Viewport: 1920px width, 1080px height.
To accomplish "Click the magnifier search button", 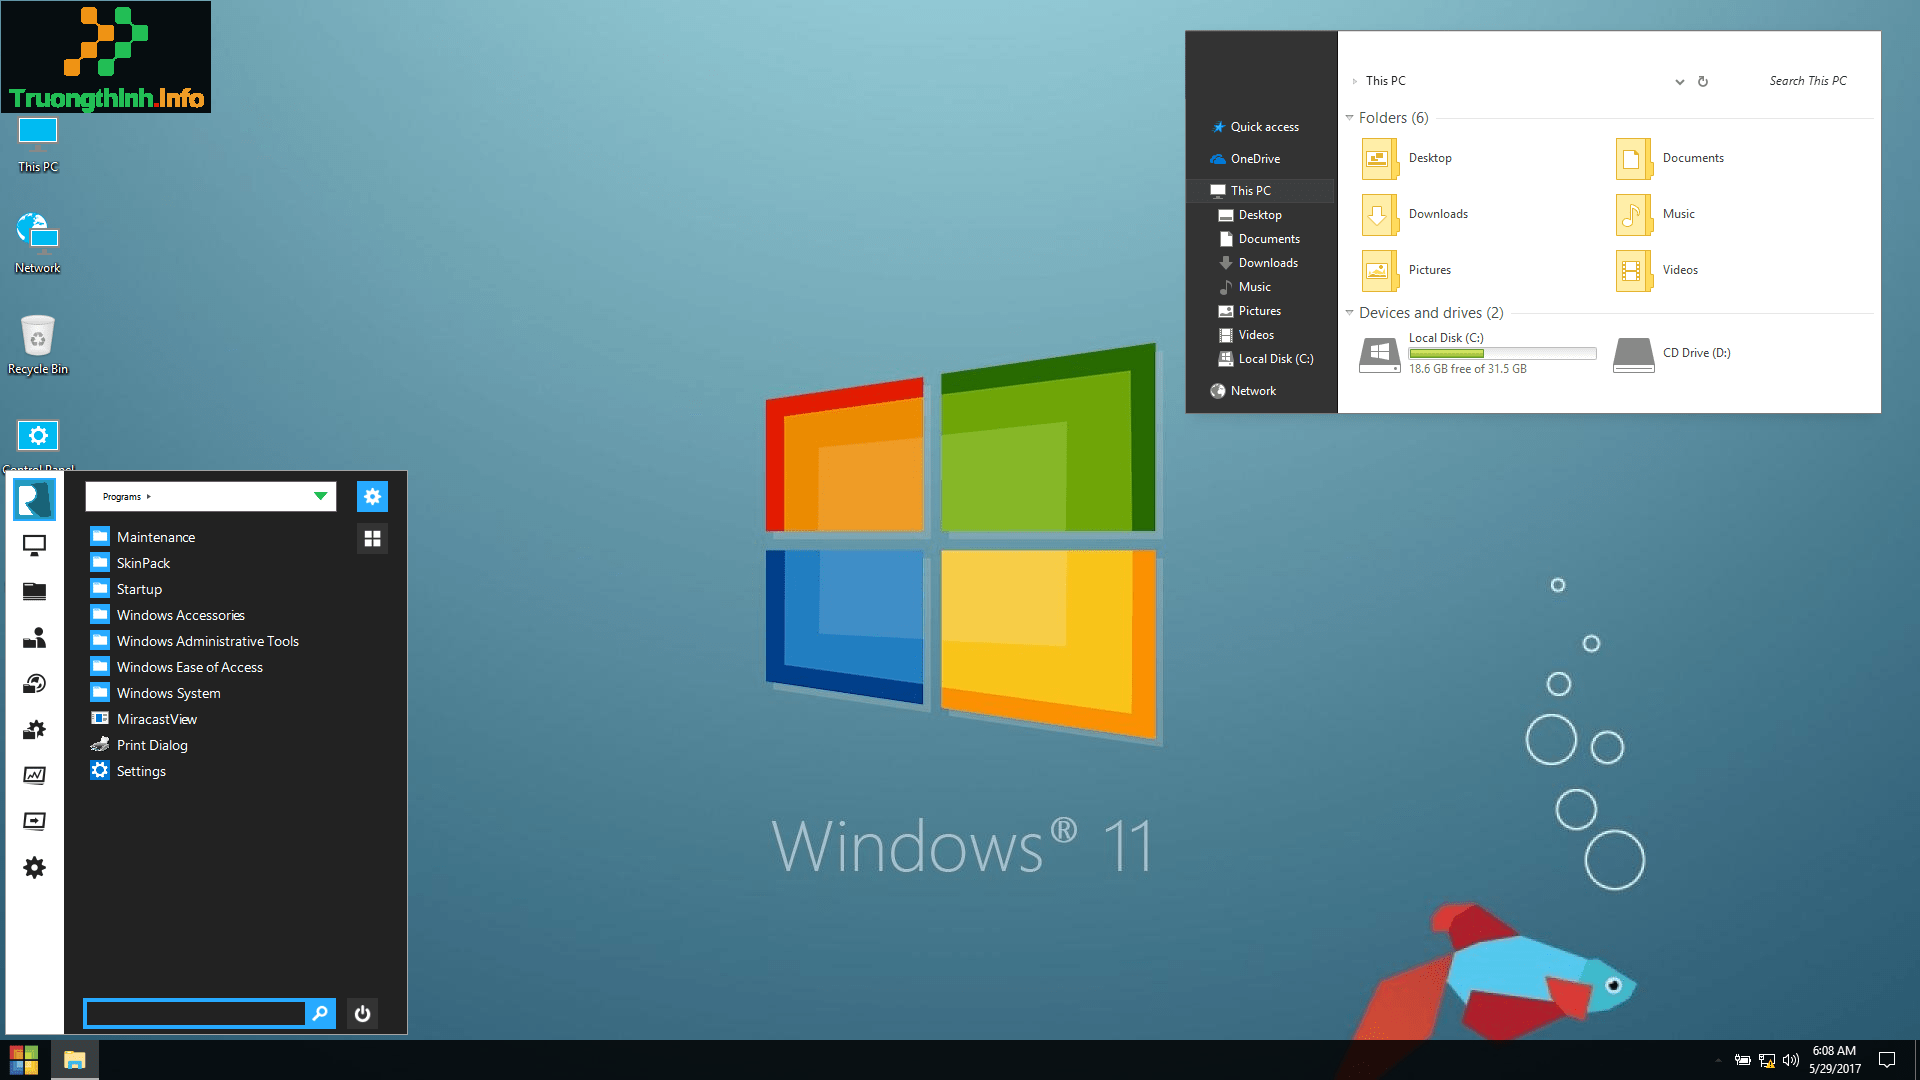I will coord(320,1013).
